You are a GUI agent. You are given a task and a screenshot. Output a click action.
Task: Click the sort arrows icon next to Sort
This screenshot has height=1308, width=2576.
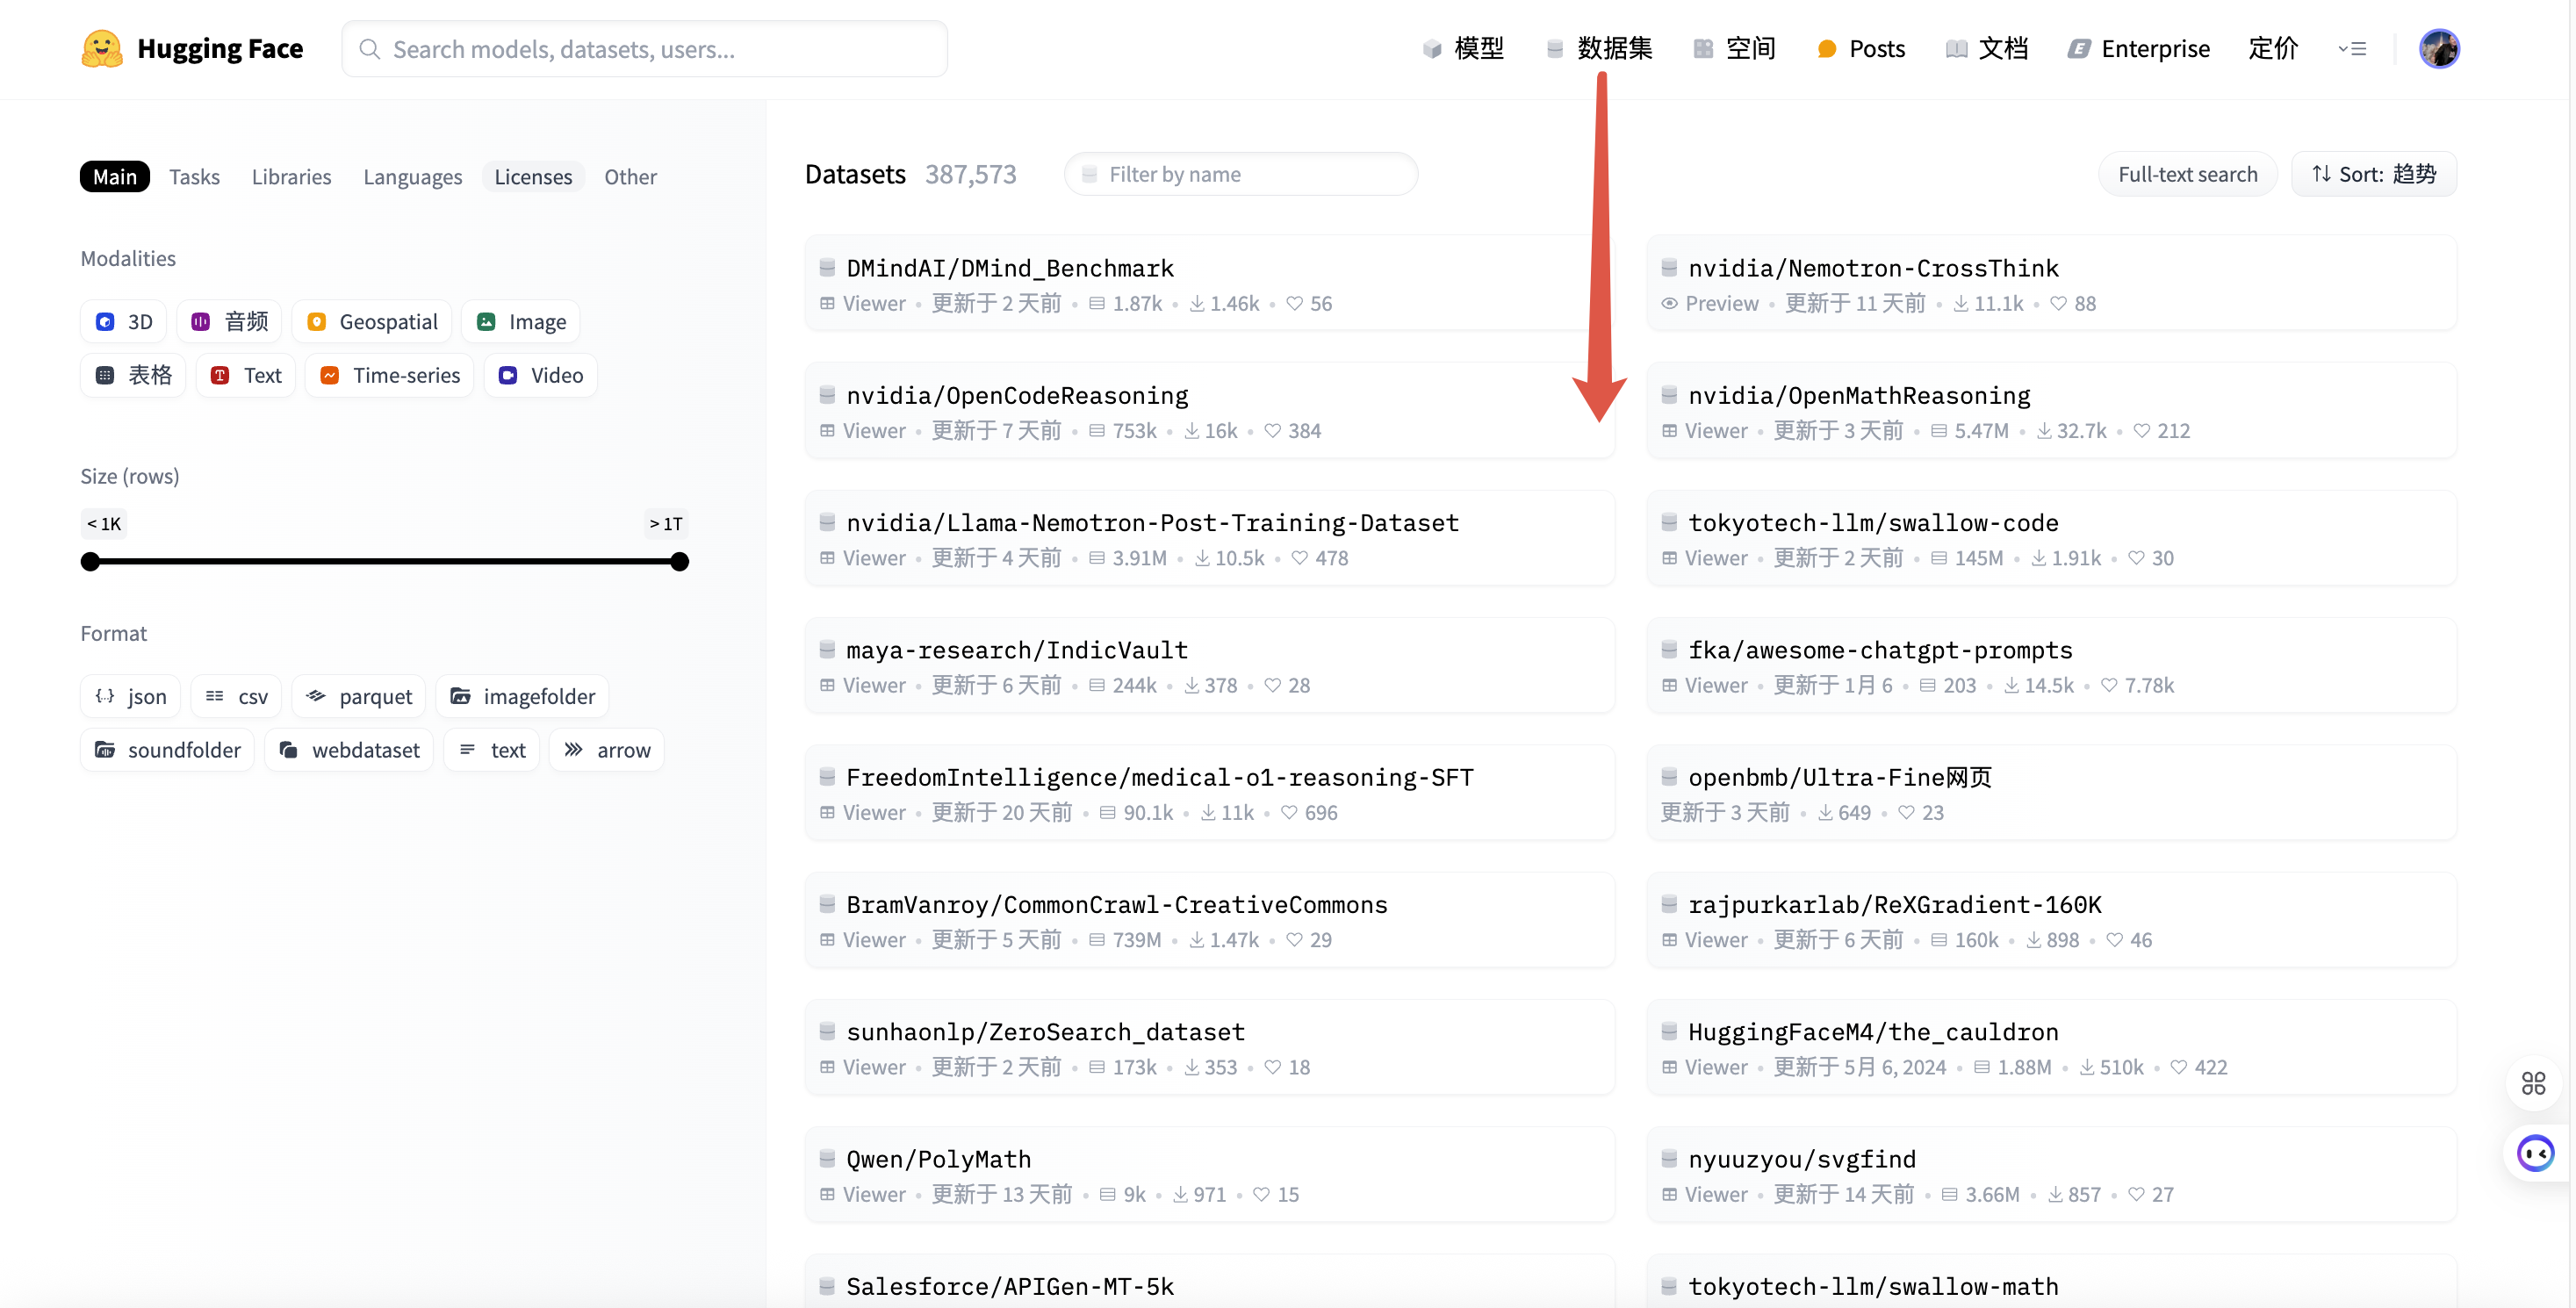click(2321, 174)
